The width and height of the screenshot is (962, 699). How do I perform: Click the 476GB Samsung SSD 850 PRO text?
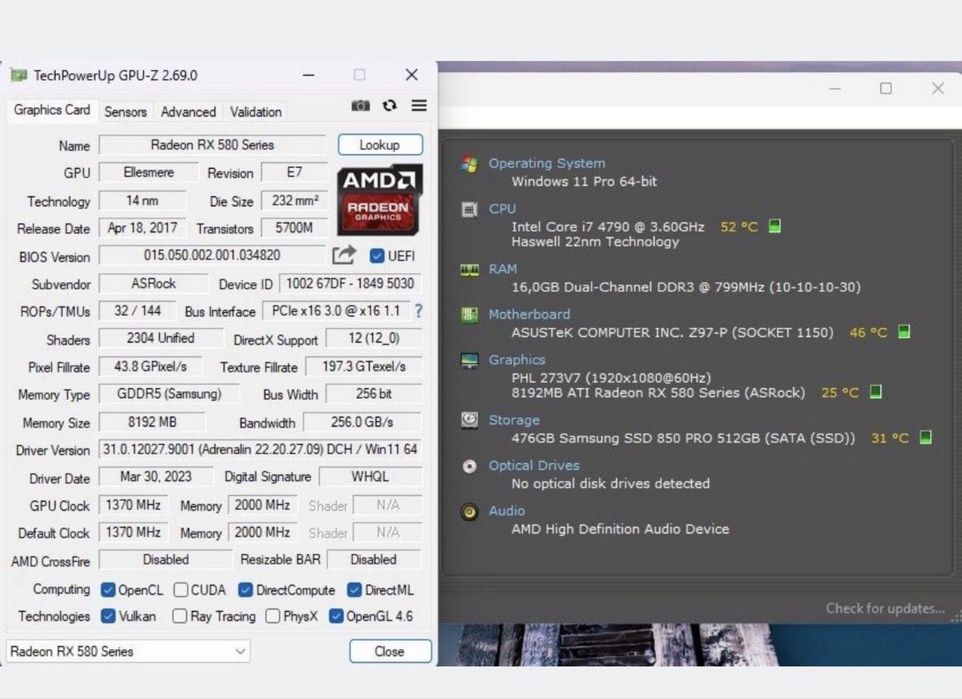click(x=683, y=438)
